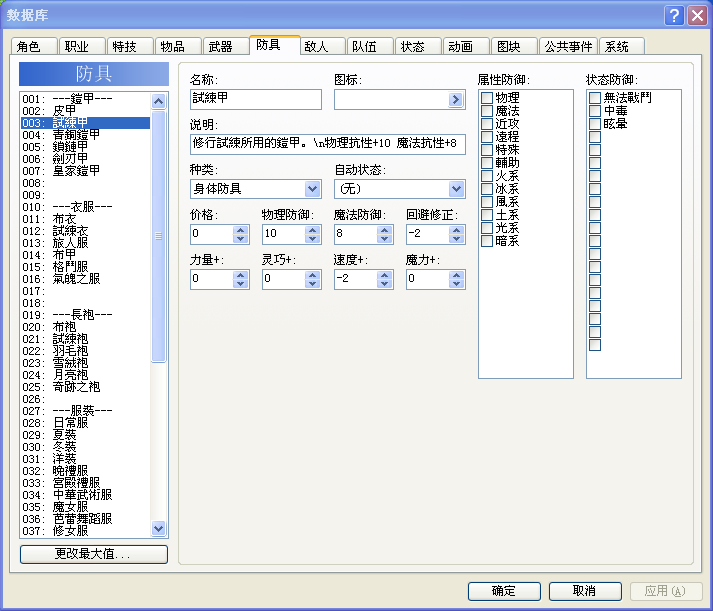Toggle 魔法 attribute defense checkbox

click(487, 111)
